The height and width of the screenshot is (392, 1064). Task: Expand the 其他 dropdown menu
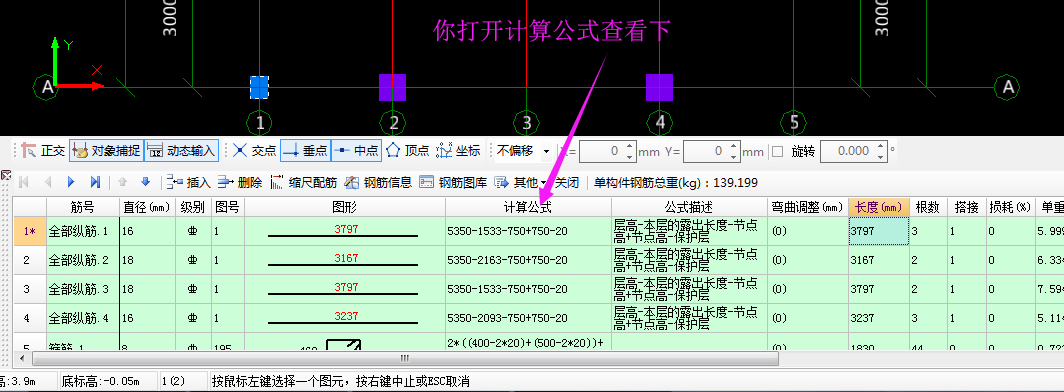pos(520,182)
